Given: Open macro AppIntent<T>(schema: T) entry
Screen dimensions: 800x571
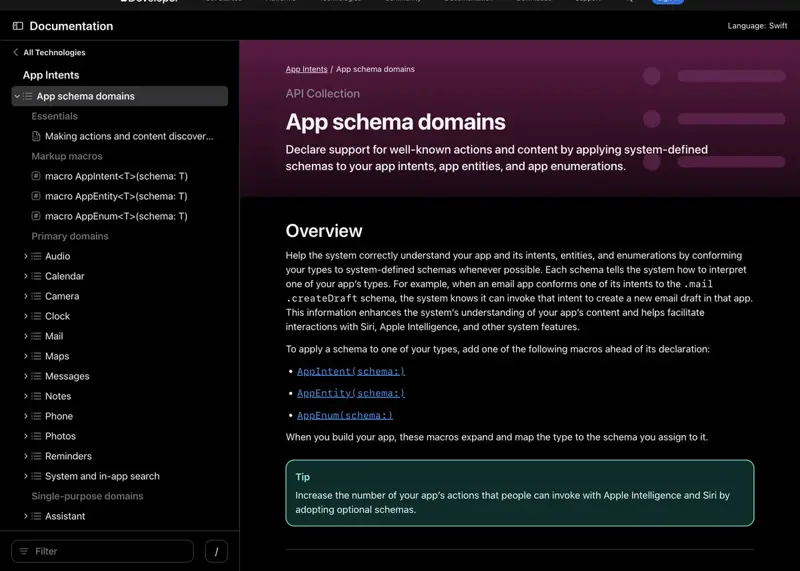Looking at the screenshot, I should pos(116,176).
